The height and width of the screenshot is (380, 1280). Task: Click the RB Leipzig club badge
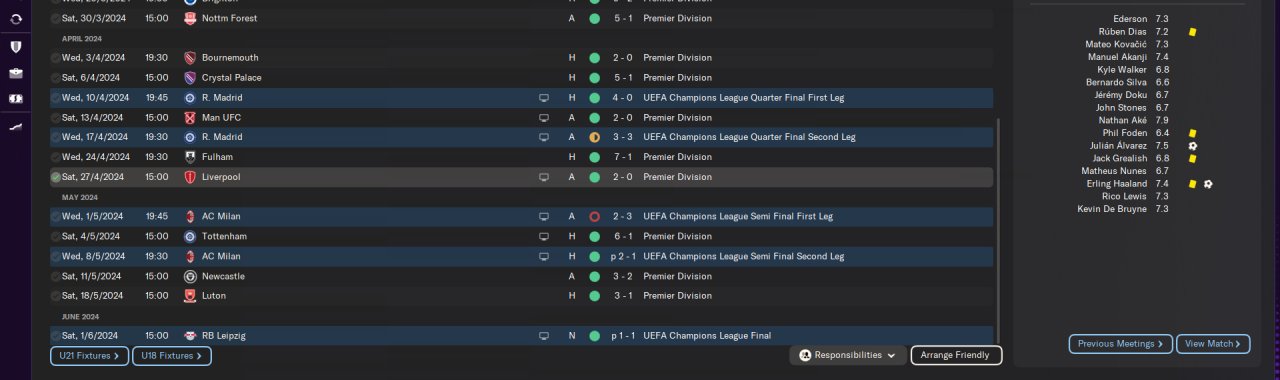pyautogui.click(x=190, y=336)
